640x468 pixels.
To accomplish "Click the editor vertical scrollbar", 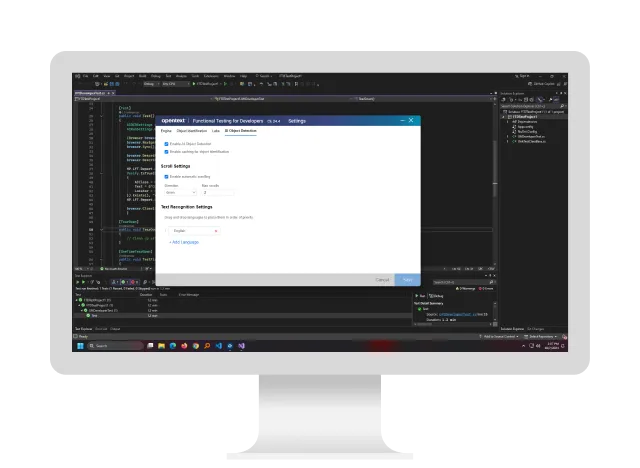I will (495, 184).
